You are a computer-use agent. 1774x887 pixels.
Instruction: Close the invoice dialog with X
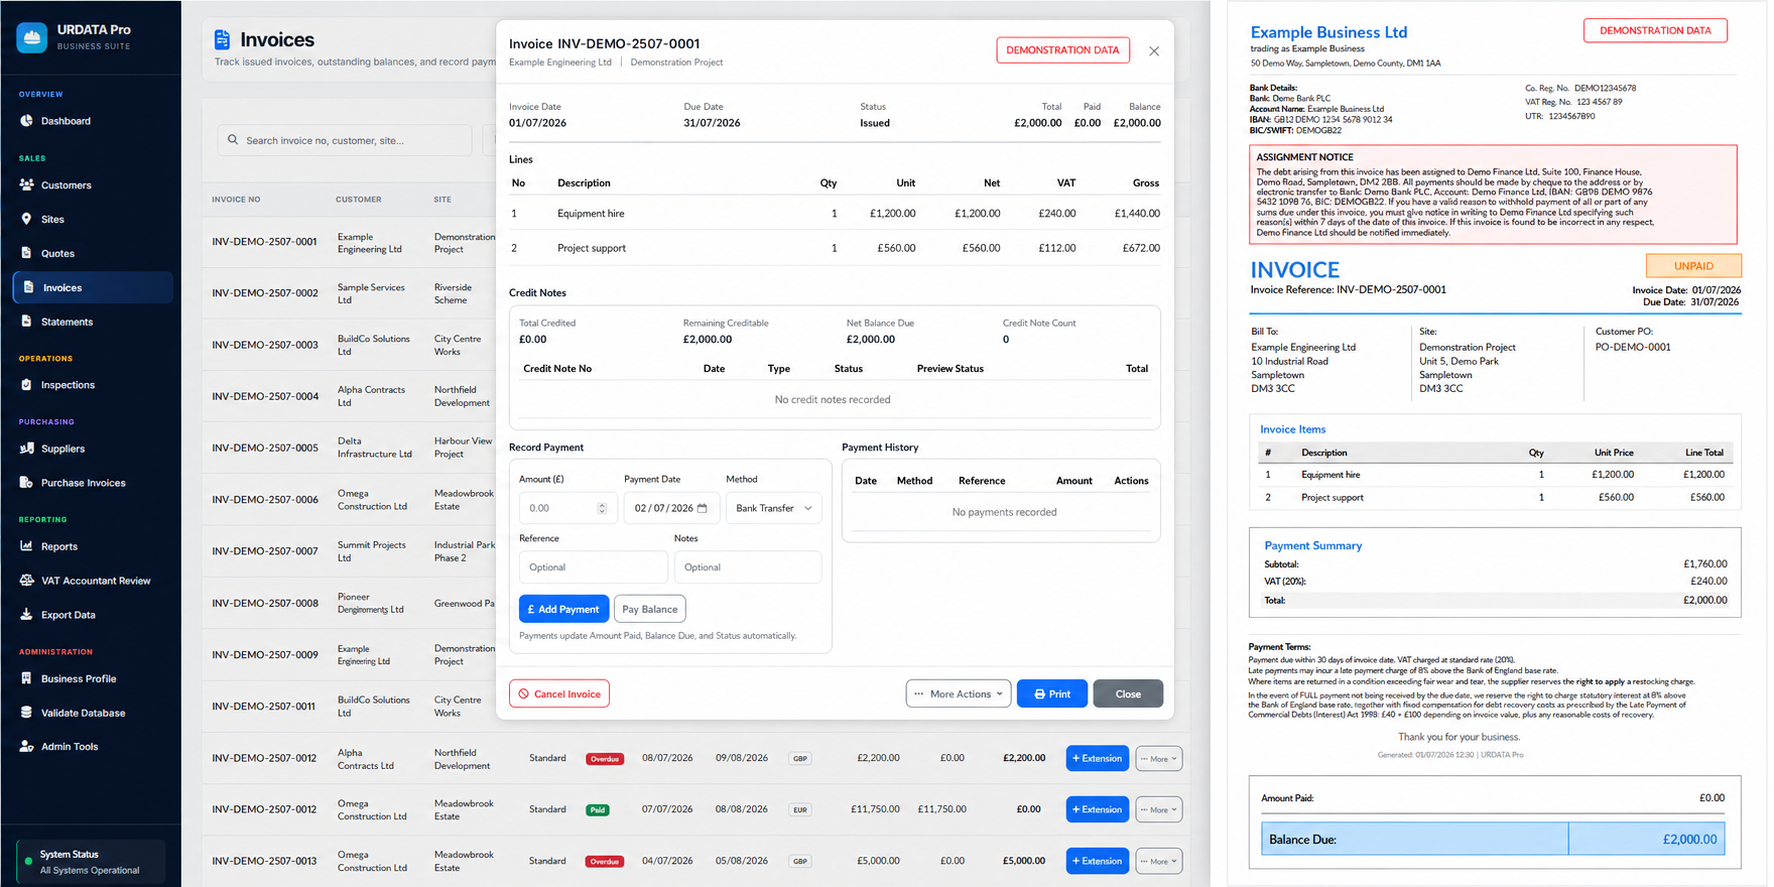tap(1154, 51)
